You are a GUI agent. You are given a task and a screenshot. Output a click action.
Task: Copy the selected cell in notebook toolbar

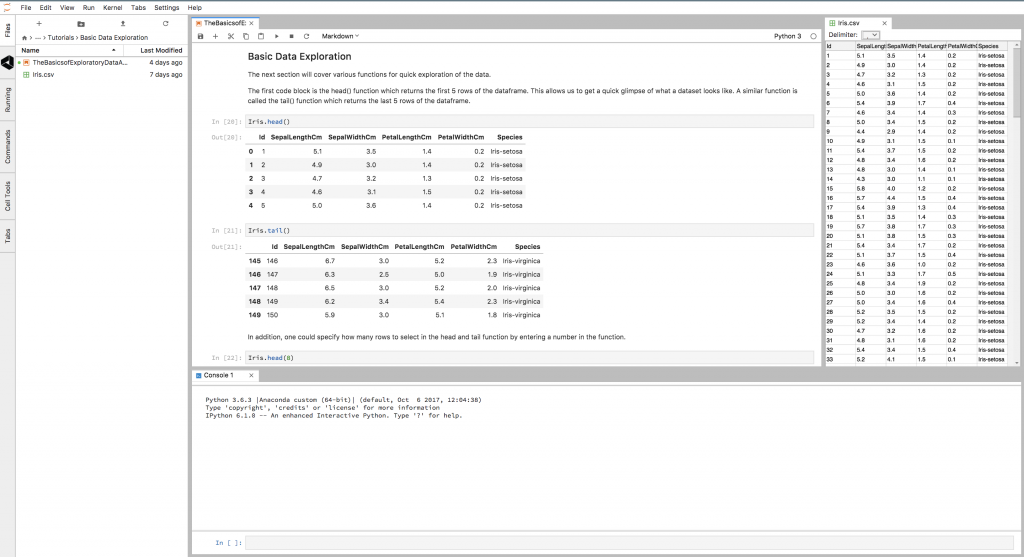(246, 36)
